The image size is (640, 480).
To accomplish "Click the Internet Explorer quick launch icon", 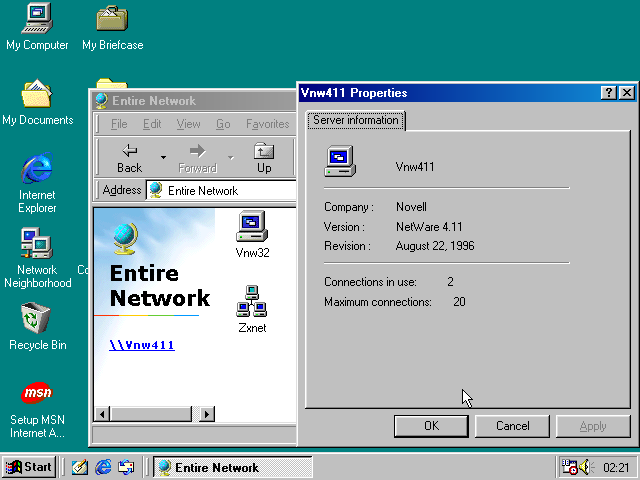I will 103,467.
